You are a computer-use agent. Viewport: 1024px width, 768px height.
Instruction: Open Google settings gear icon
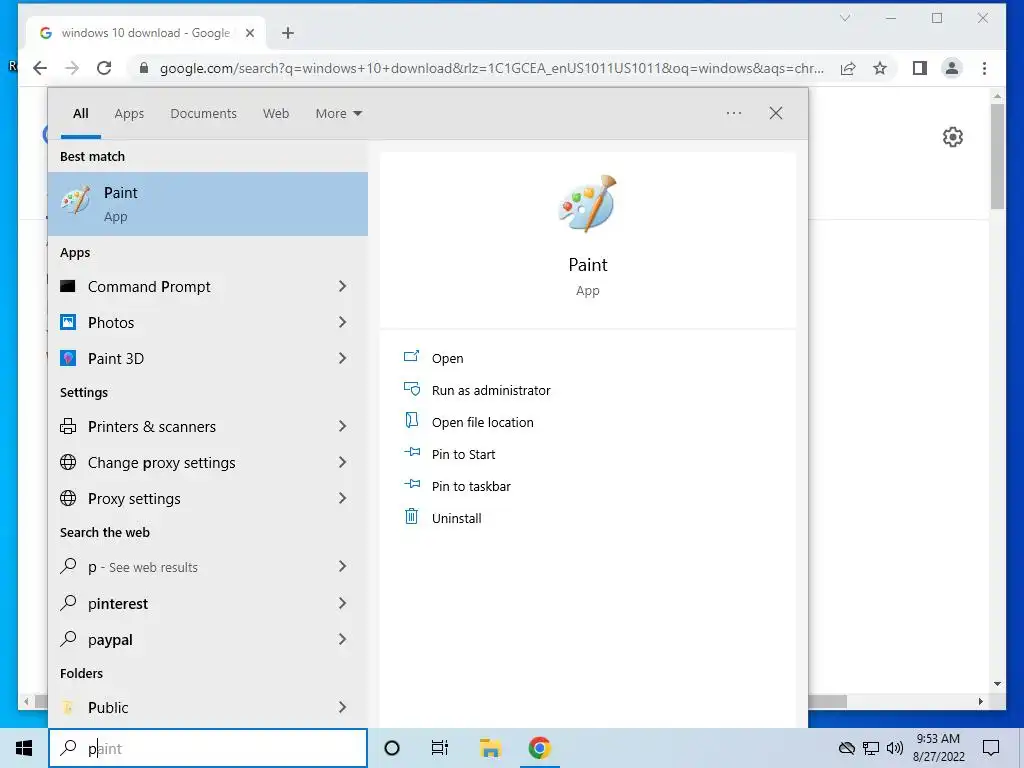tap(953, 137)
